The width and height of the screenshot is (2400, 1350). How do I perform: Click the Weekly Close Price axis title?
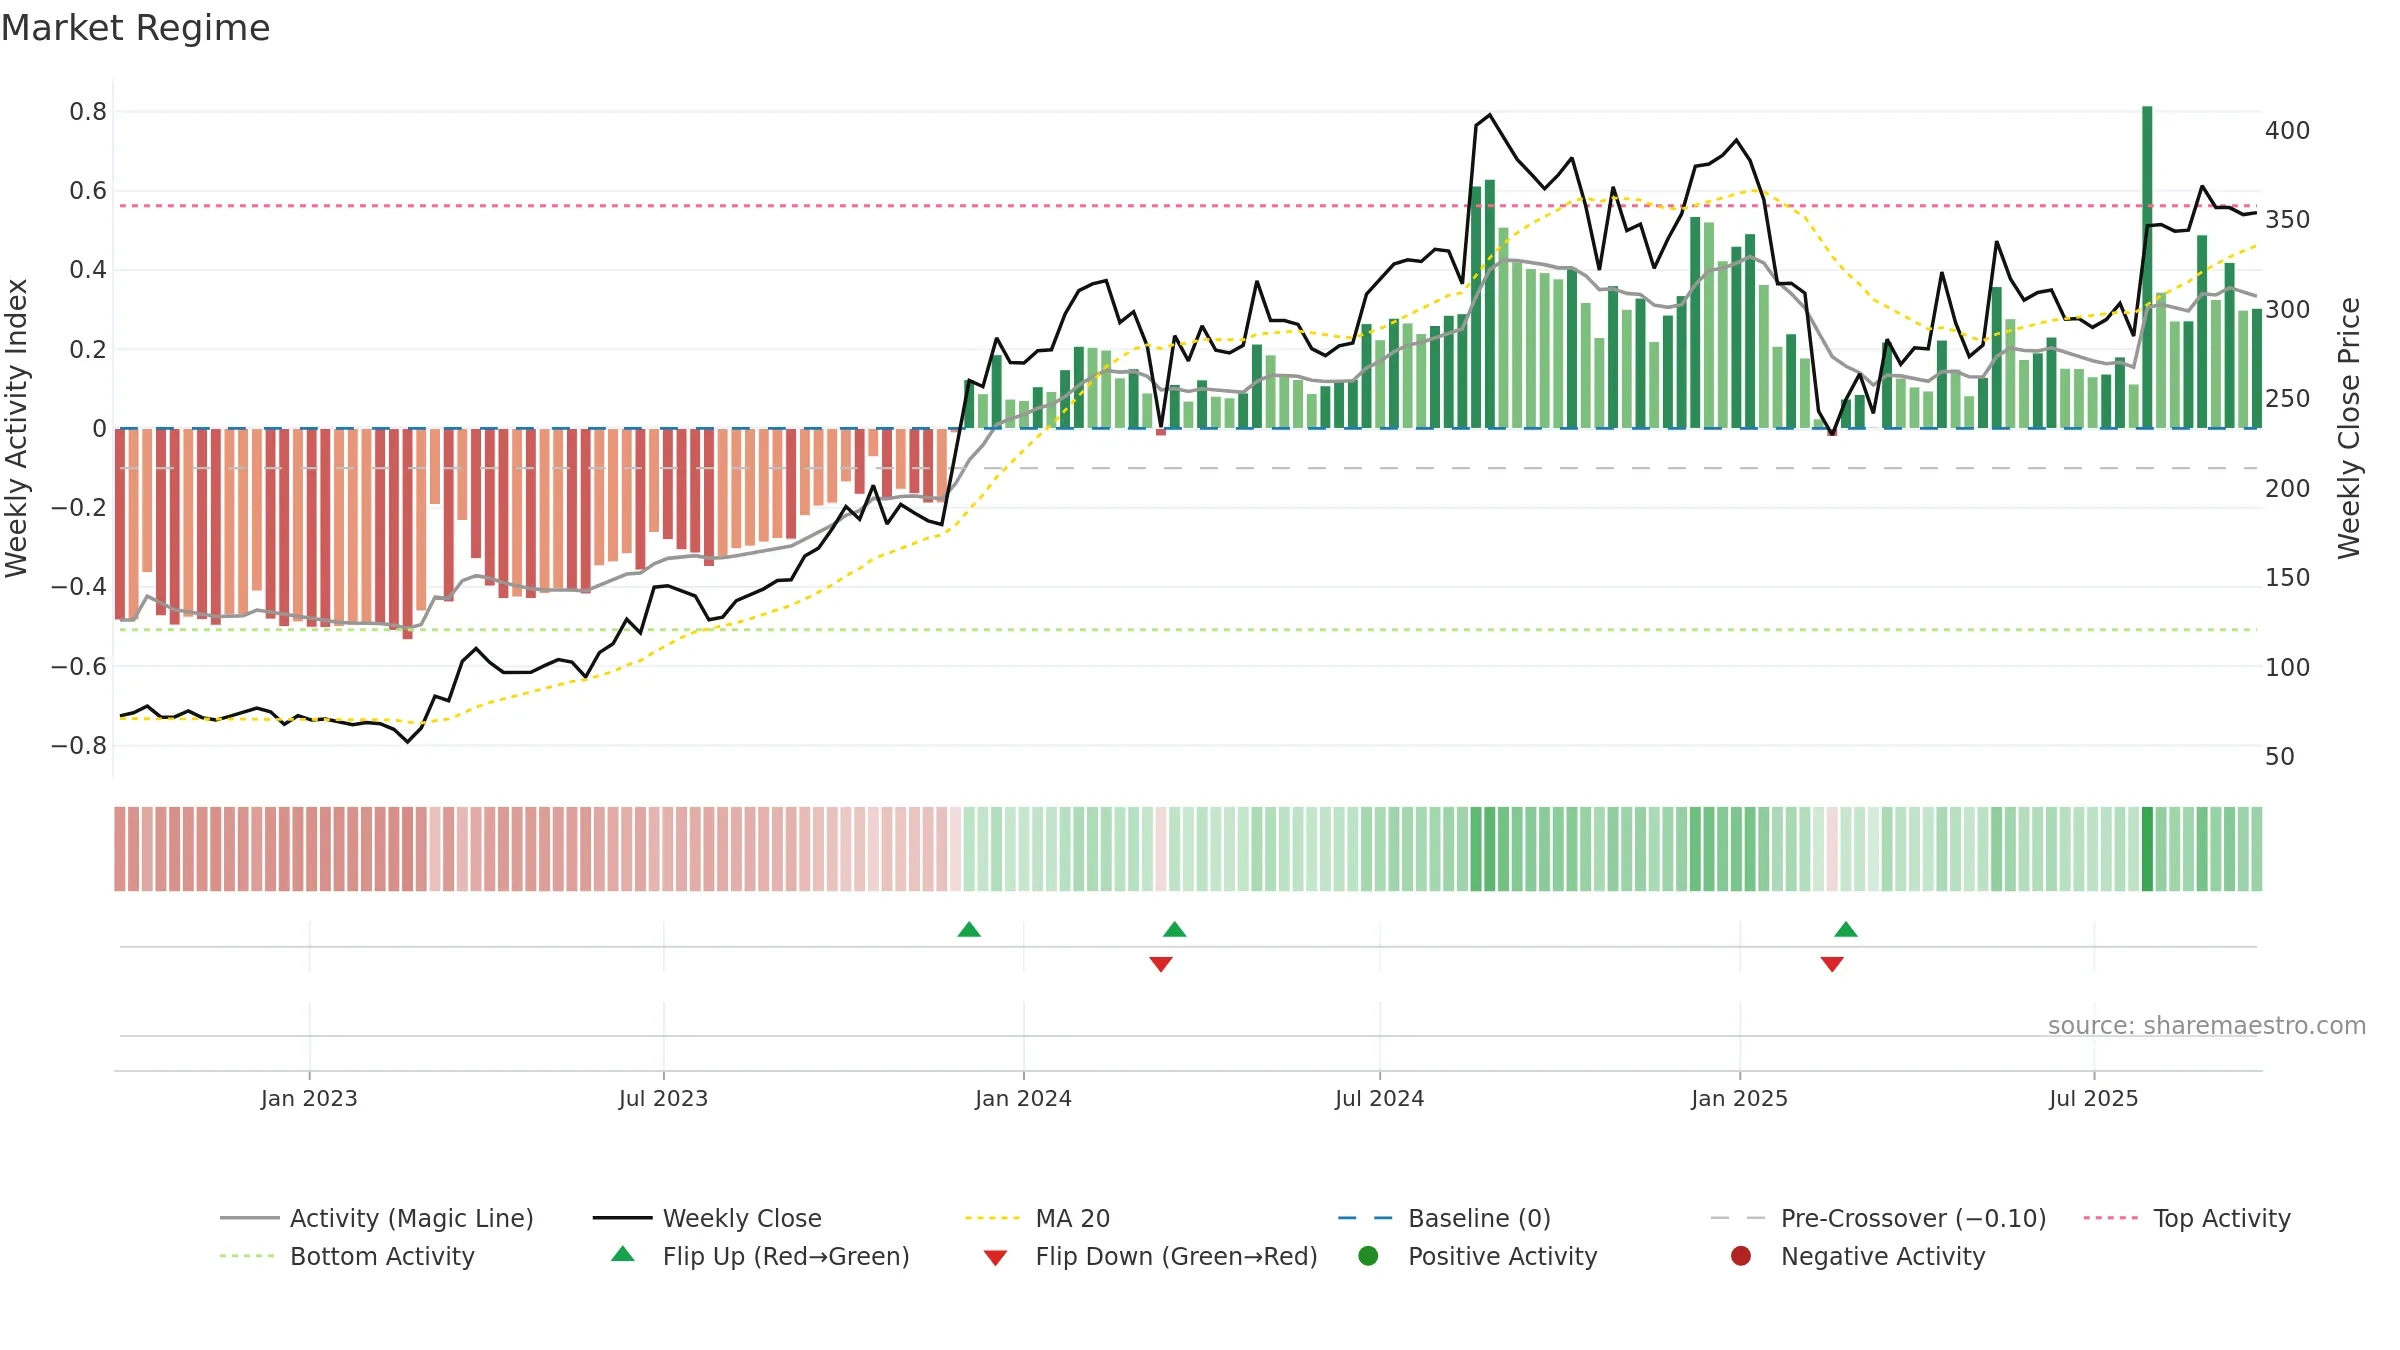(2349, 428)
